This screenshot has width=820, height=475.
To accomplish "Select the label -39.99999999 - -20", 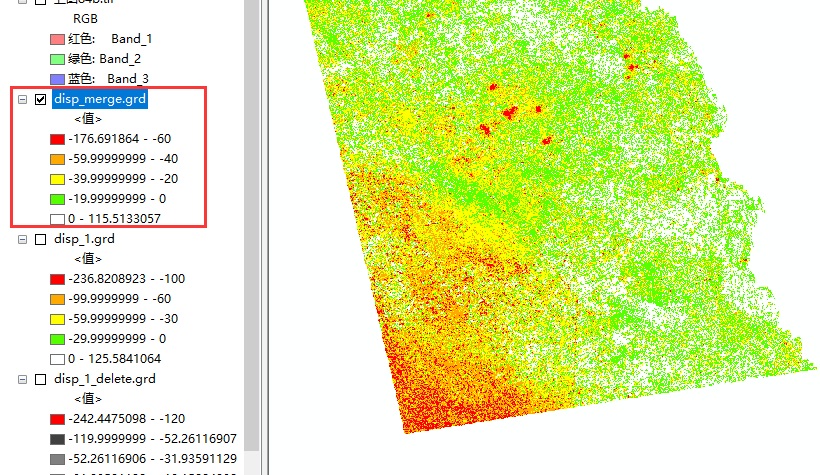I will (x=123, y=178).
